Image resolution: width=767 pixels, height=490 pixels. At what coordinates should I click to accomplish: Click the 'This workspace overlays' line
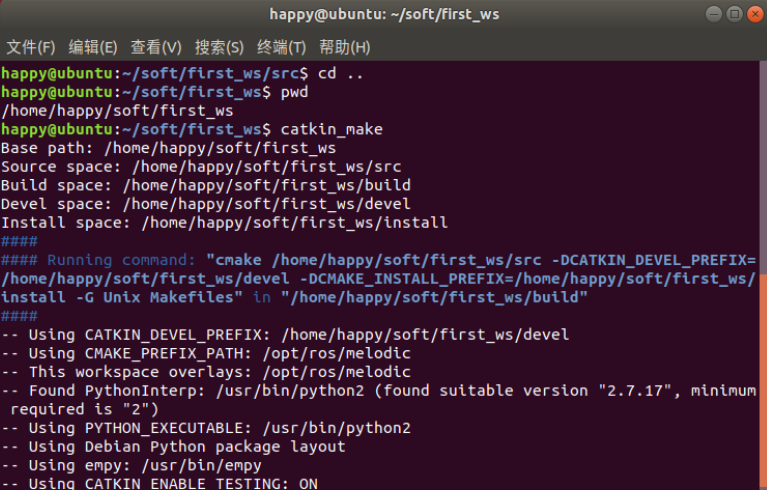pyautogui.click(x=206, y=372)
